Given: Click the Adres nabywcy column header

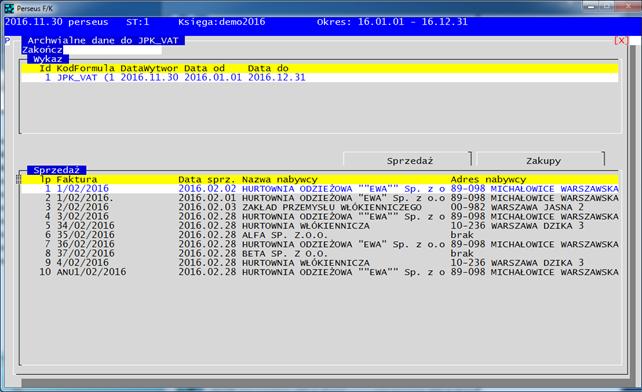Looking at the screenshot, I should tap(488, 179).
